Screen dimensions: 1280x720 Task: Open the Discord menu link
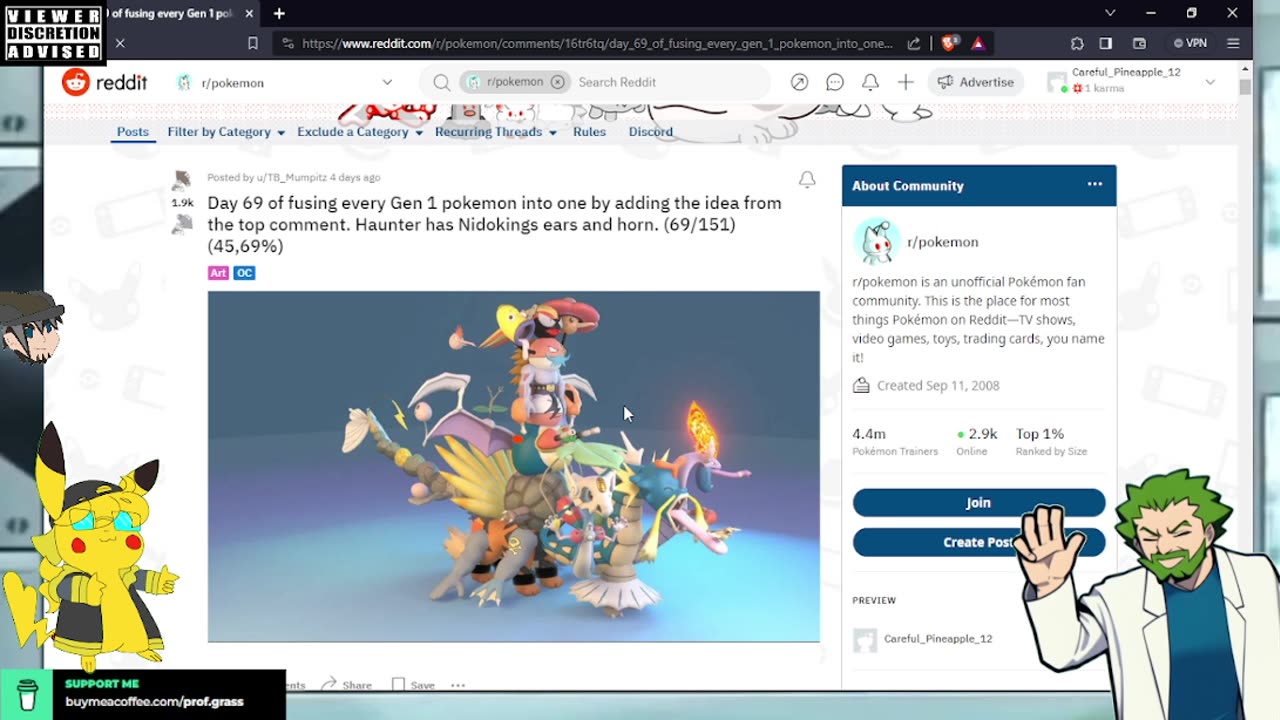tap(650, 132)
